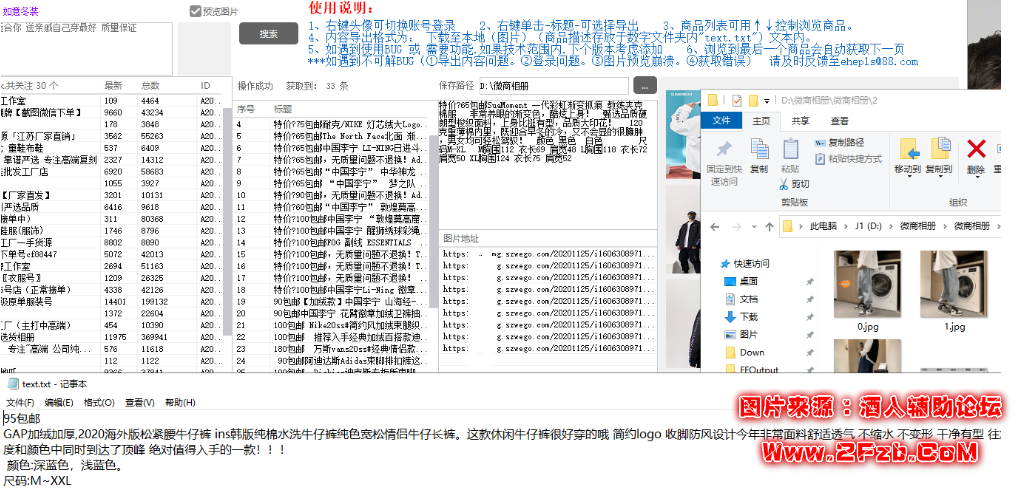Click the 搜索 button

[269, 34]
